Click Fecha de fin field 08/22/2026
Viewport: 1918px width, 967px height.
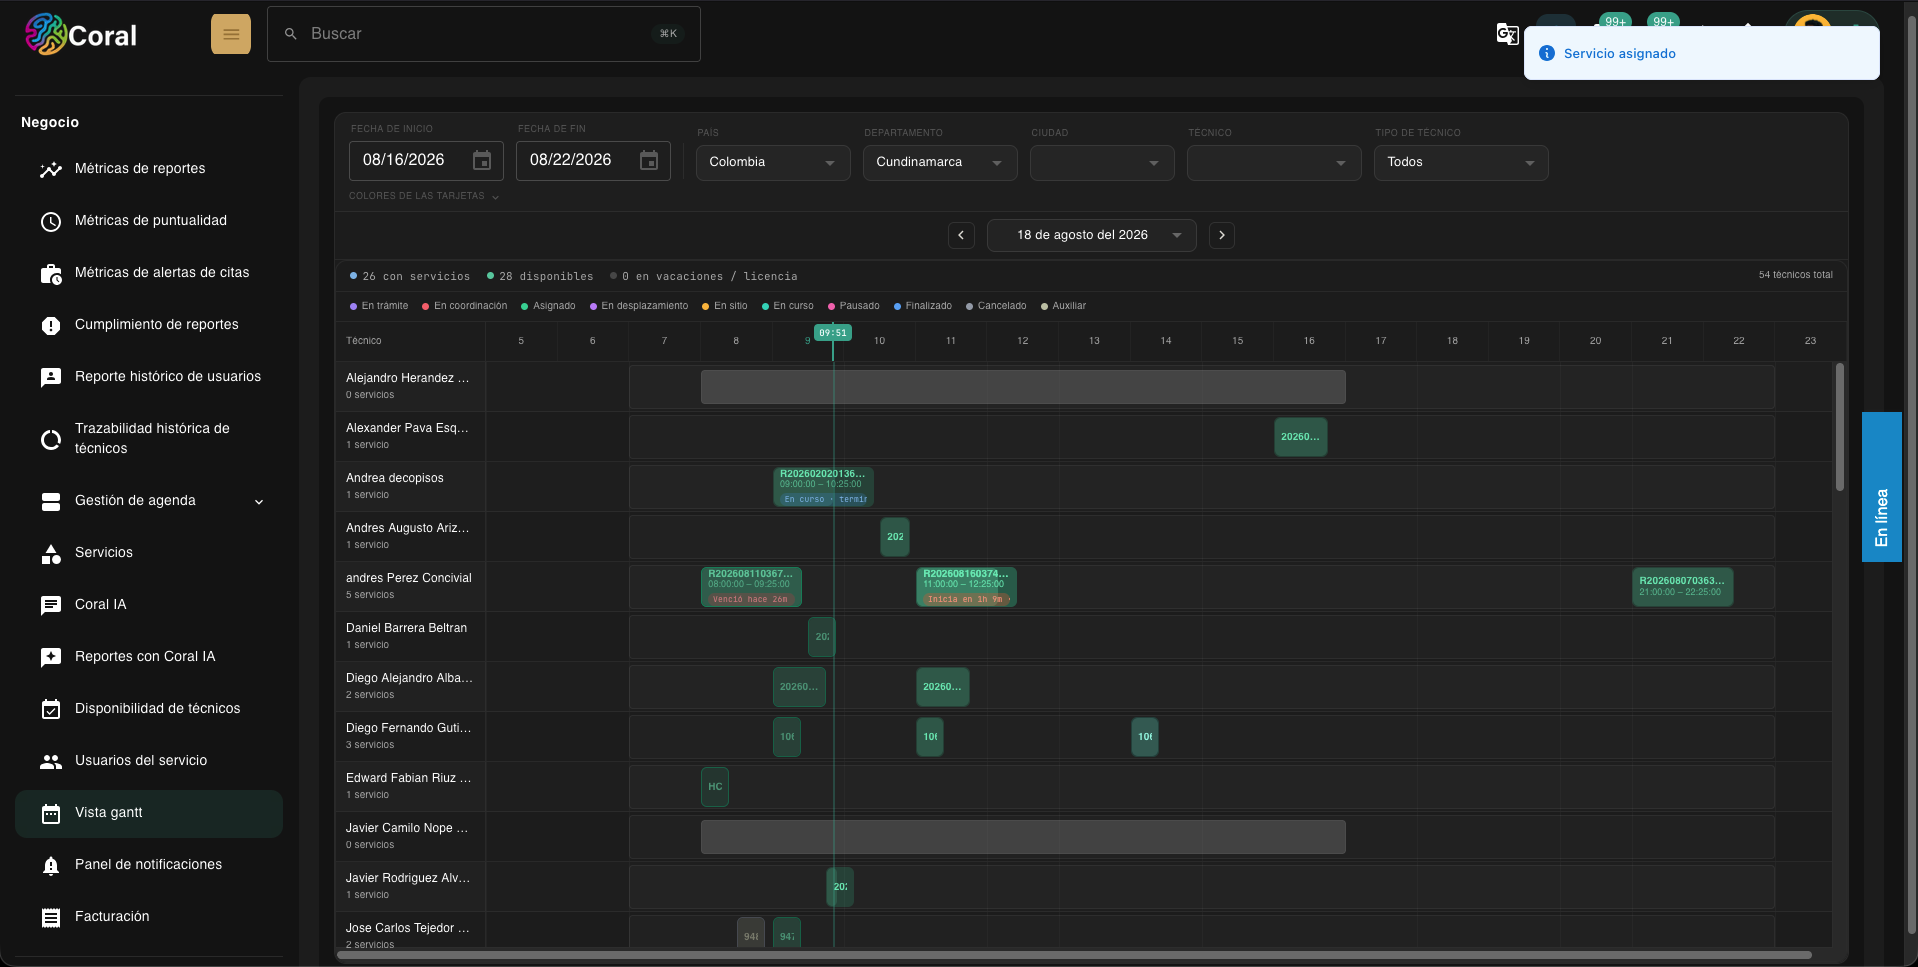click(x=593, y=160)
